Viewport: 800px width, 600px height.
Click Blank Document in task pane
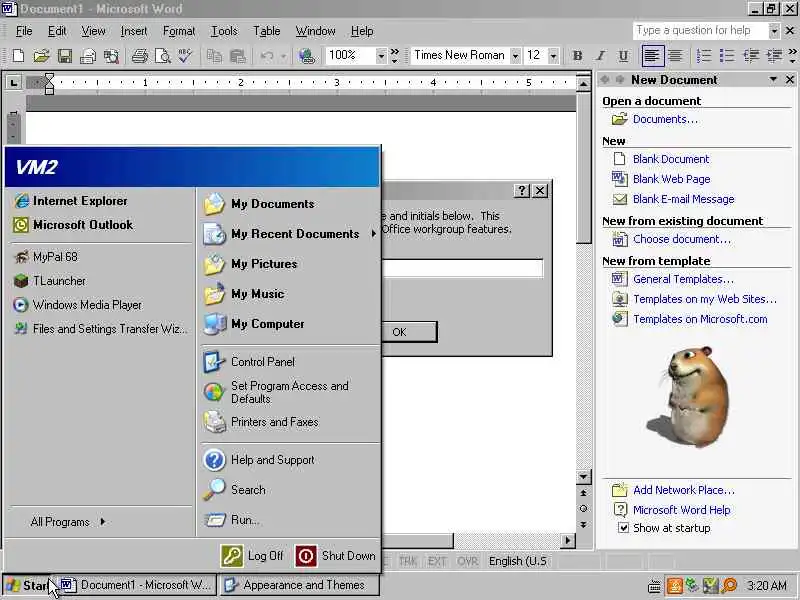(670, 159)
